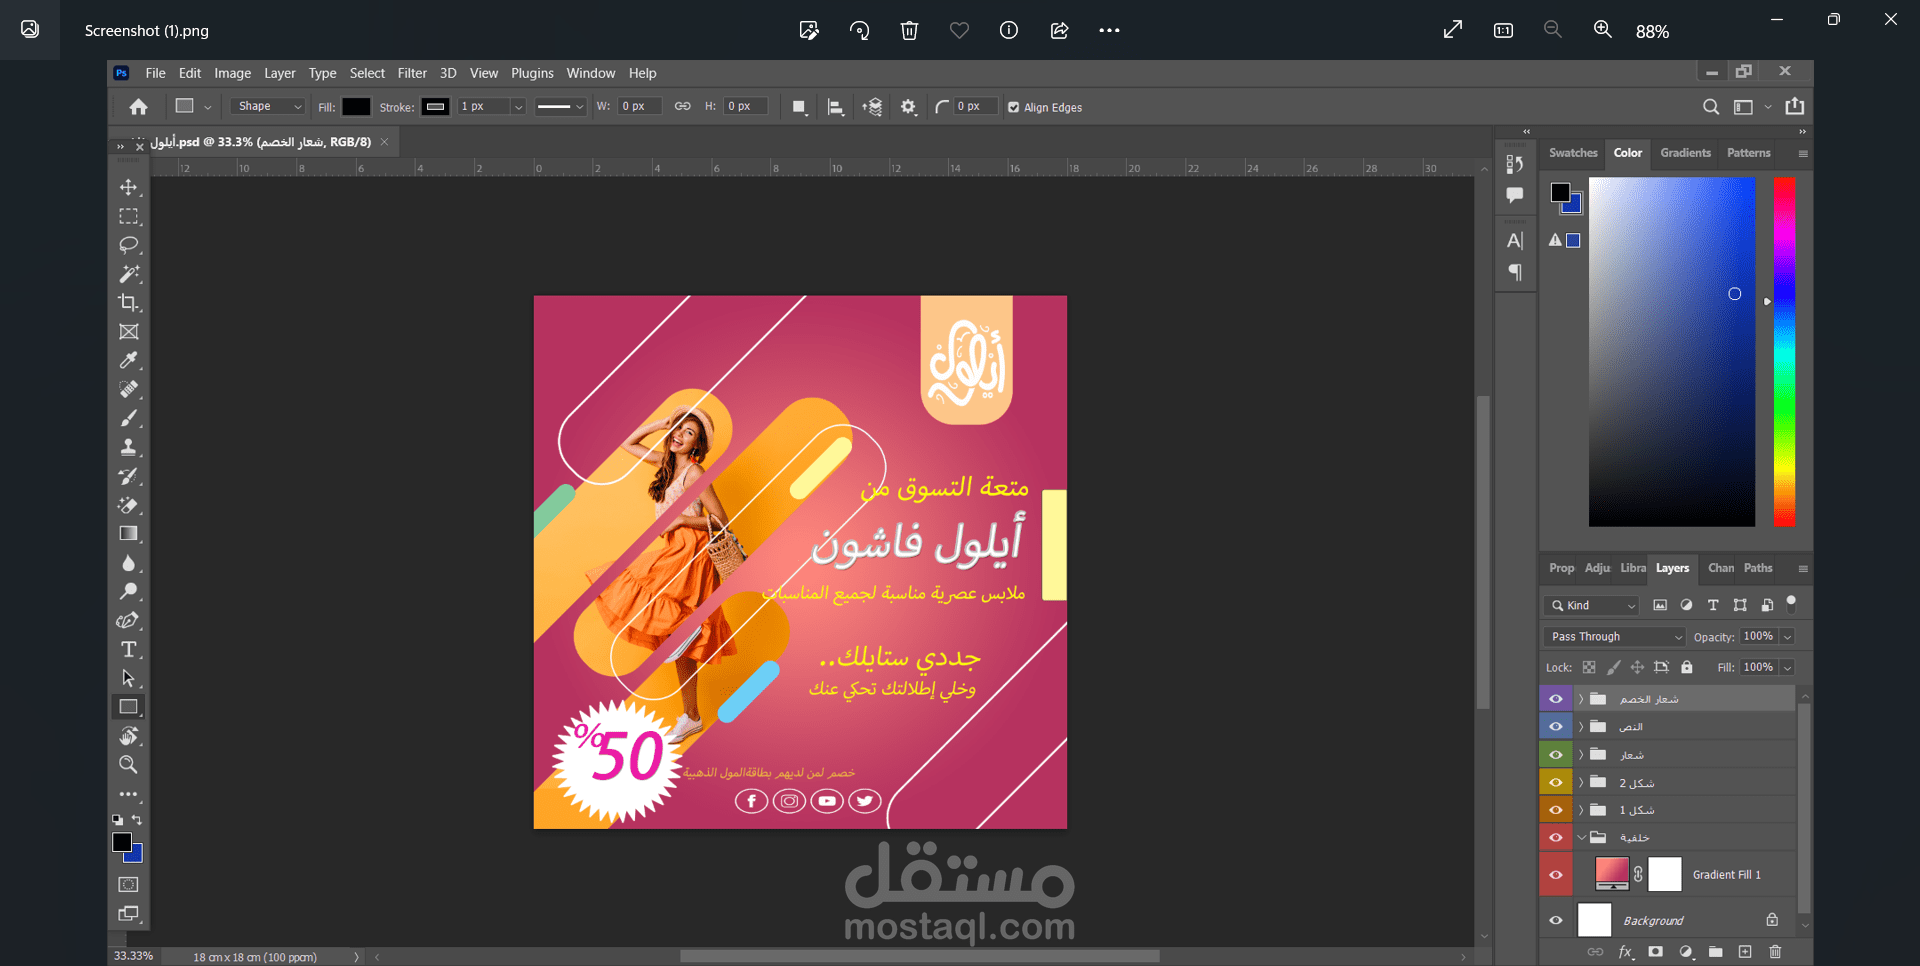1920x966 pixels.
Task: Select the Brush tool
Action: coord(129,419)
